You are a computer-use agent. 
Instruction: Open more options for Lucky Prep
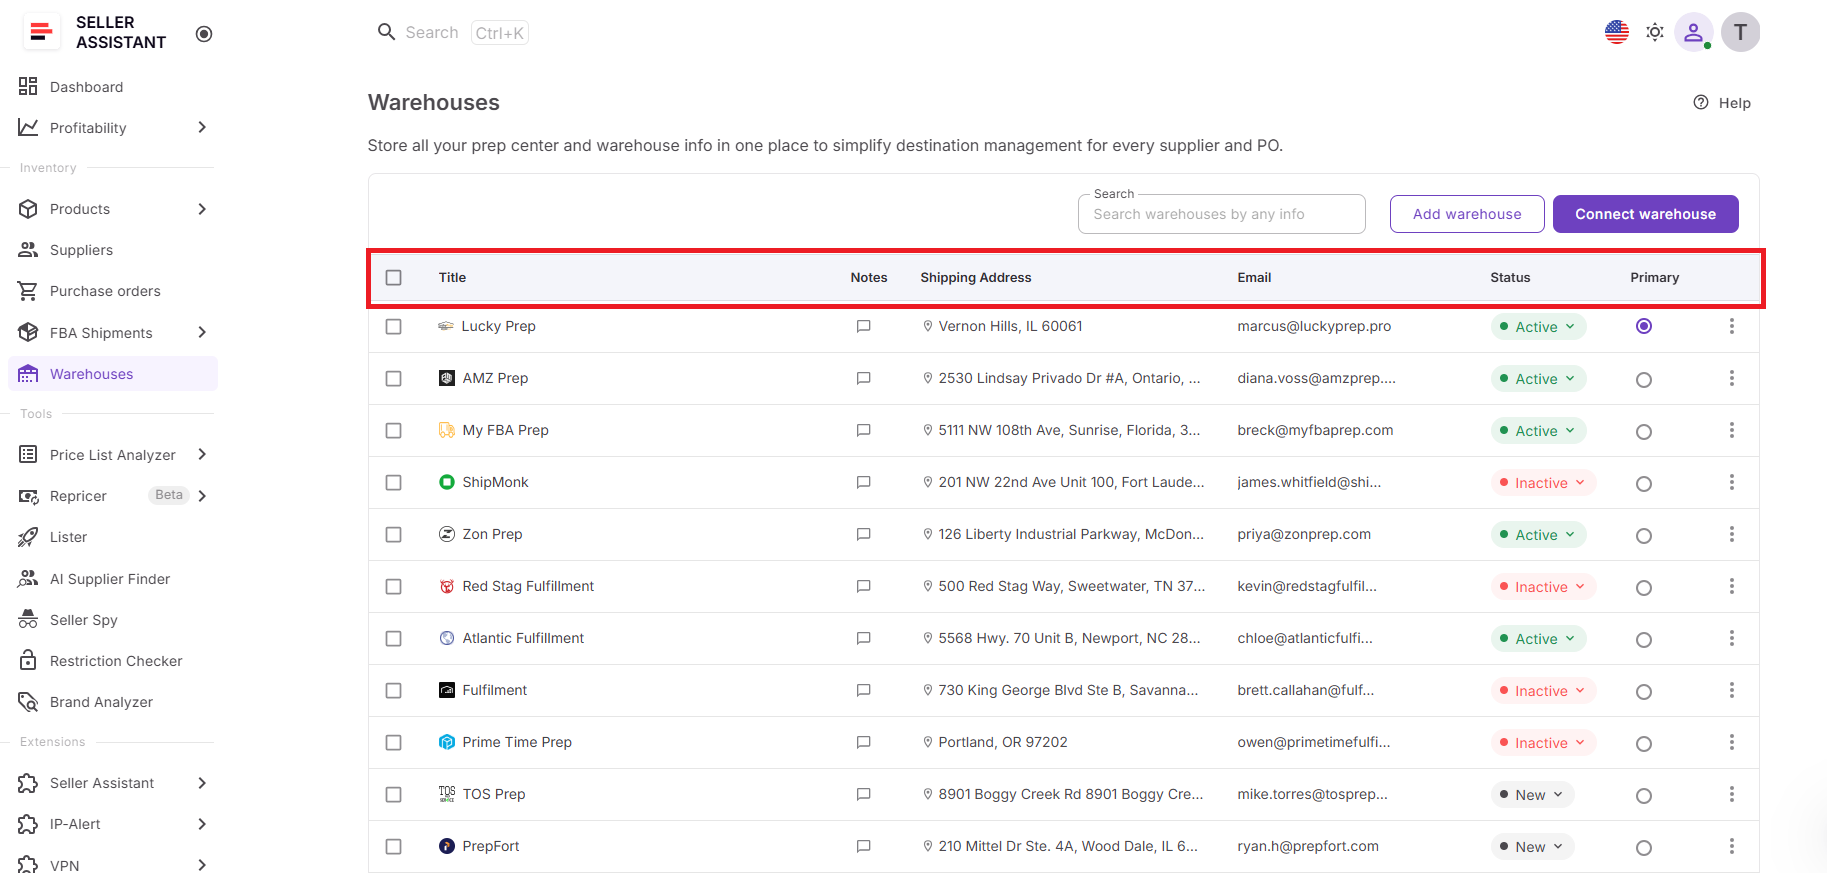pos(1732,326)
